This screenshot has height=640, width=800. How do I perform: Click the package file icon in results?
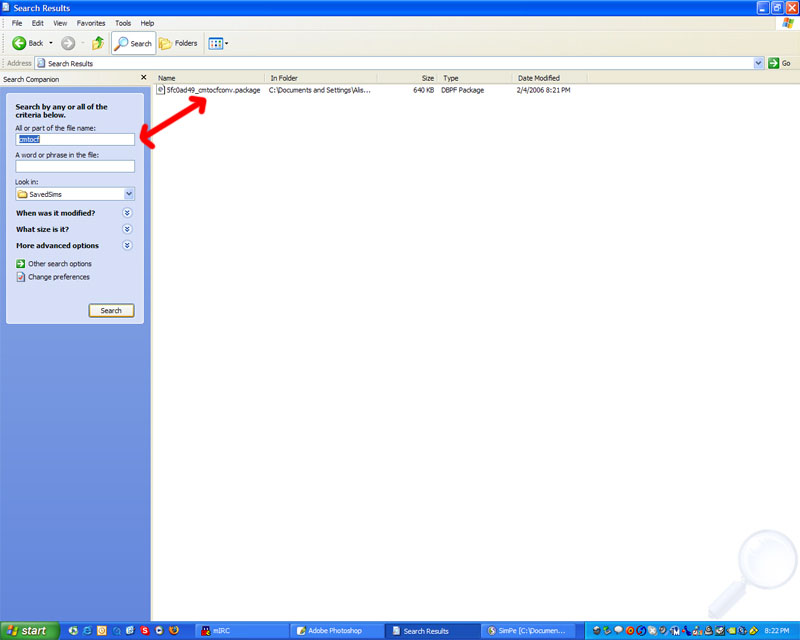[161, 90]
